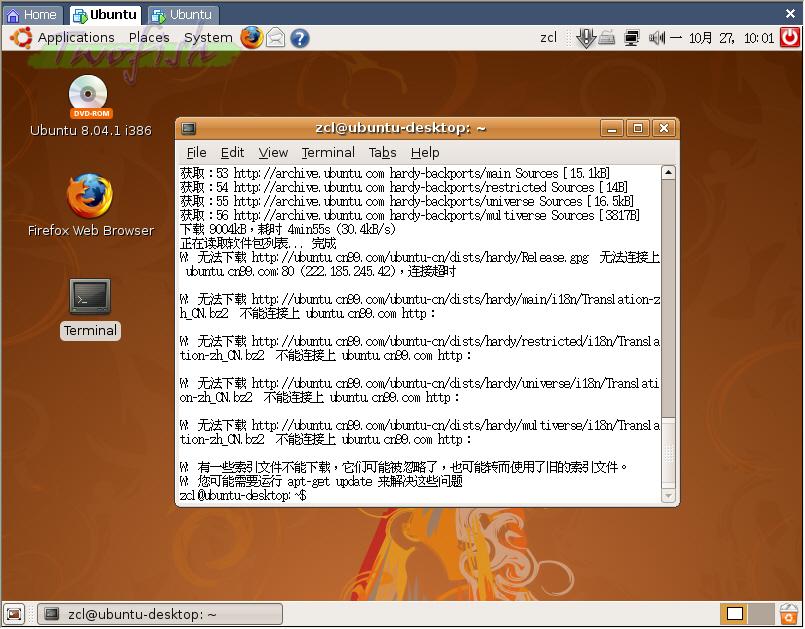Click the red power quit button
The width and height of the screenshot is (805, 629).
coord(790,37)
